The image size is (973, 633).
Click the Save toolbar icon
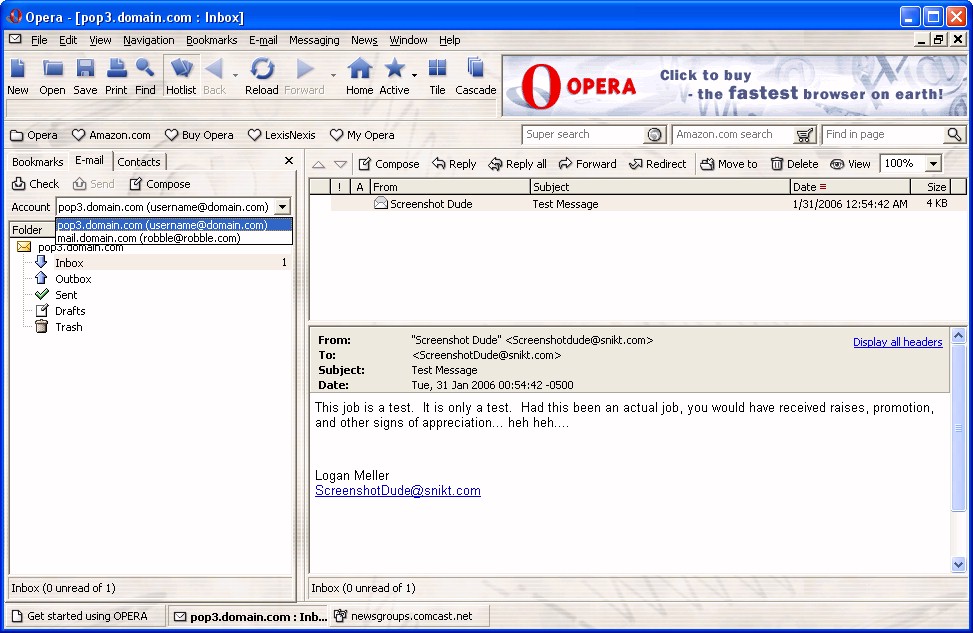tap(85, 69)
